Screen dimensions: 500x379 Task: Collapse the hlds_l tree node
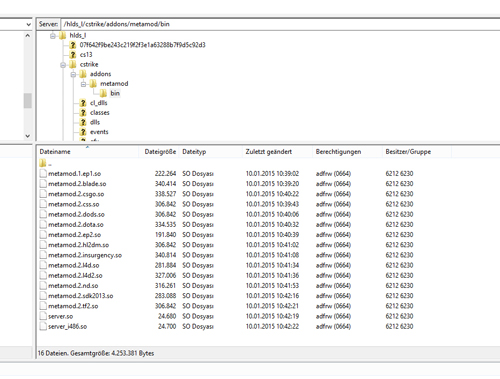click(x=53, y=36)
